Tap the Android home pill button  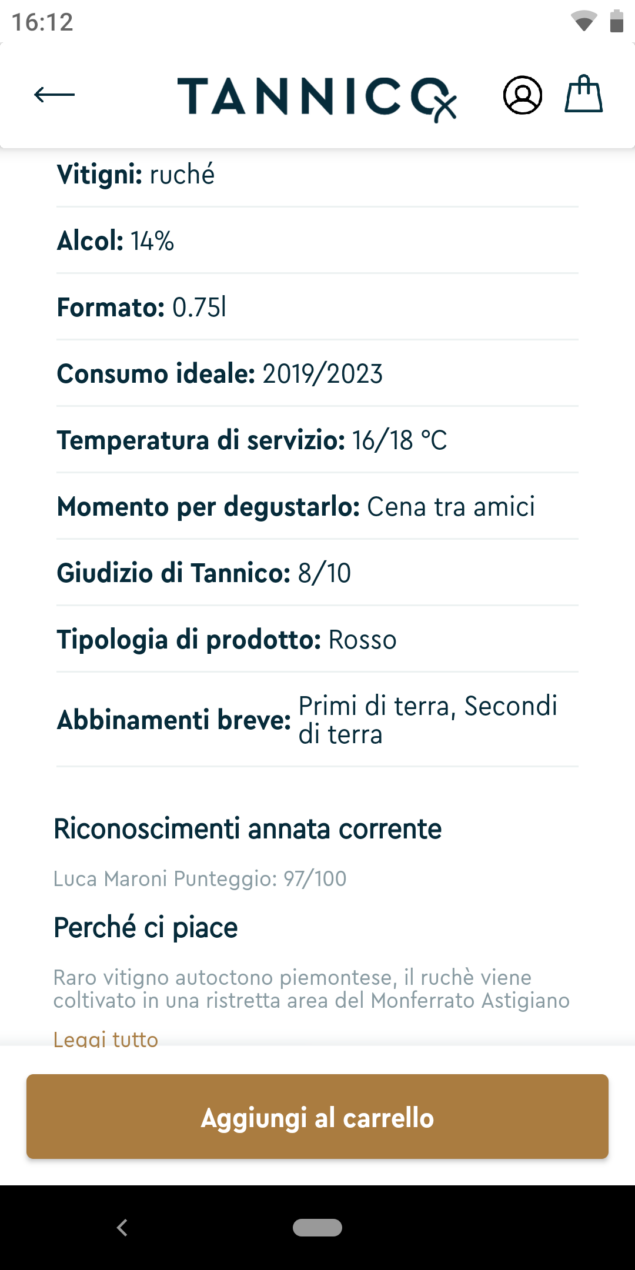(317, 1227)
